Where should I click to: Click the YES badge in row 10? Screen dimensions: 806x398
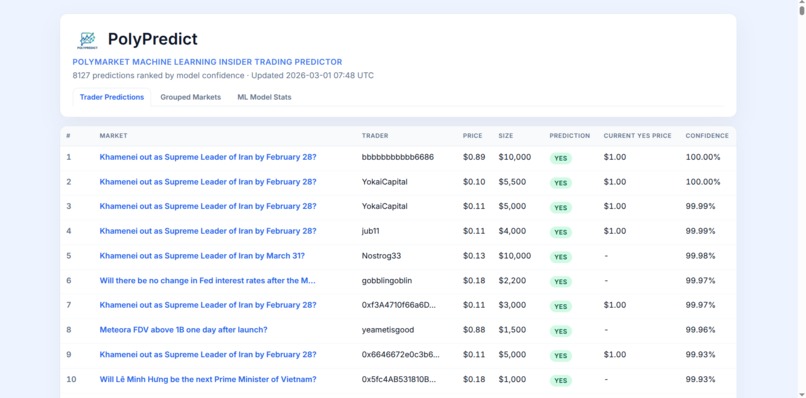coord(560,380)
